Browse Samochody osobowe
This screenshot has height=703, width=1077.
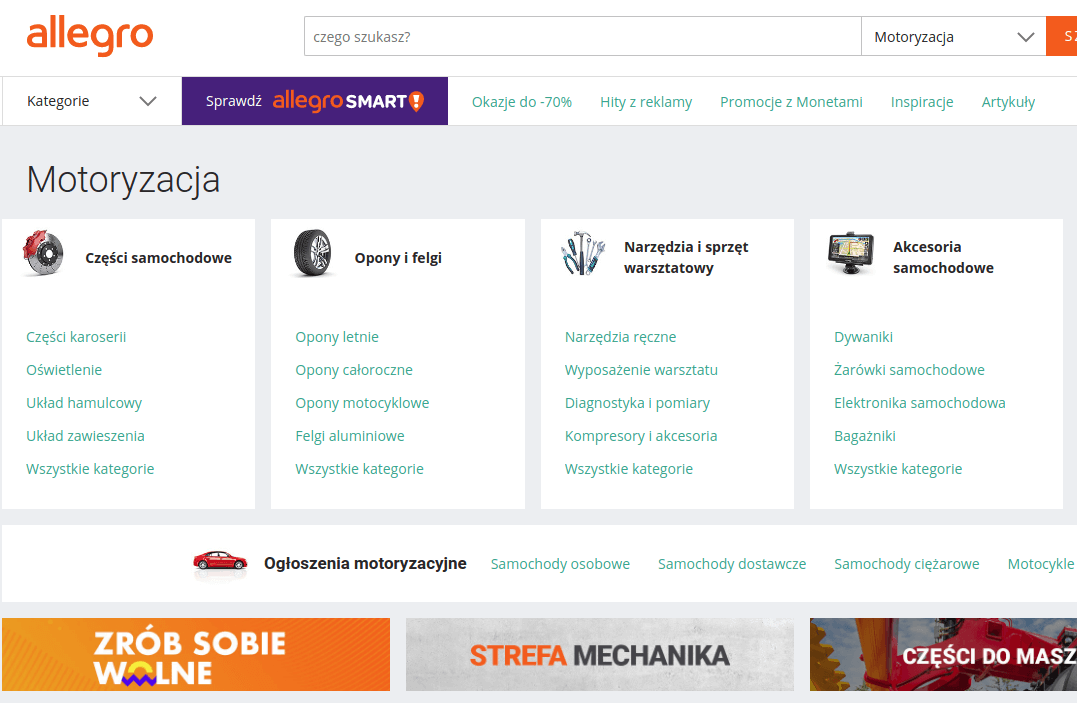pyautogui.click(x=560, y=563)
